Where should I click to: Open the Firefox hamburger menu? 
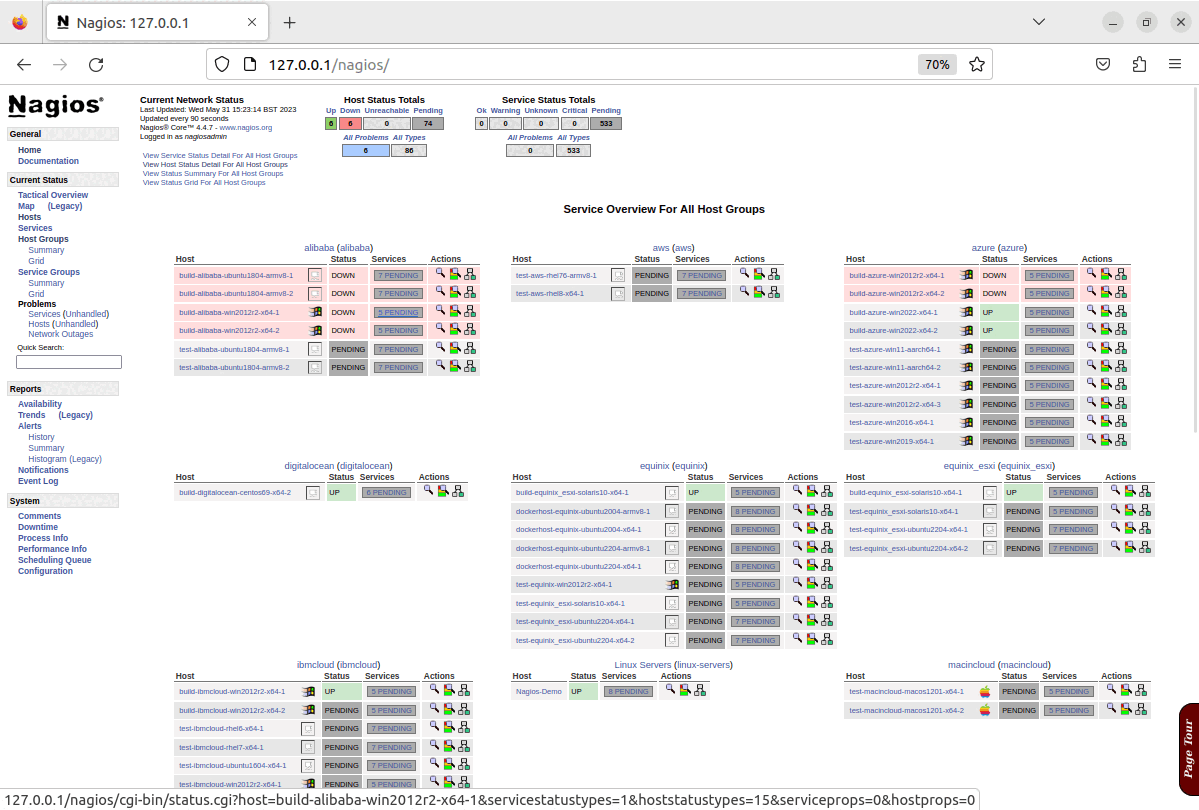point(1175,63)
